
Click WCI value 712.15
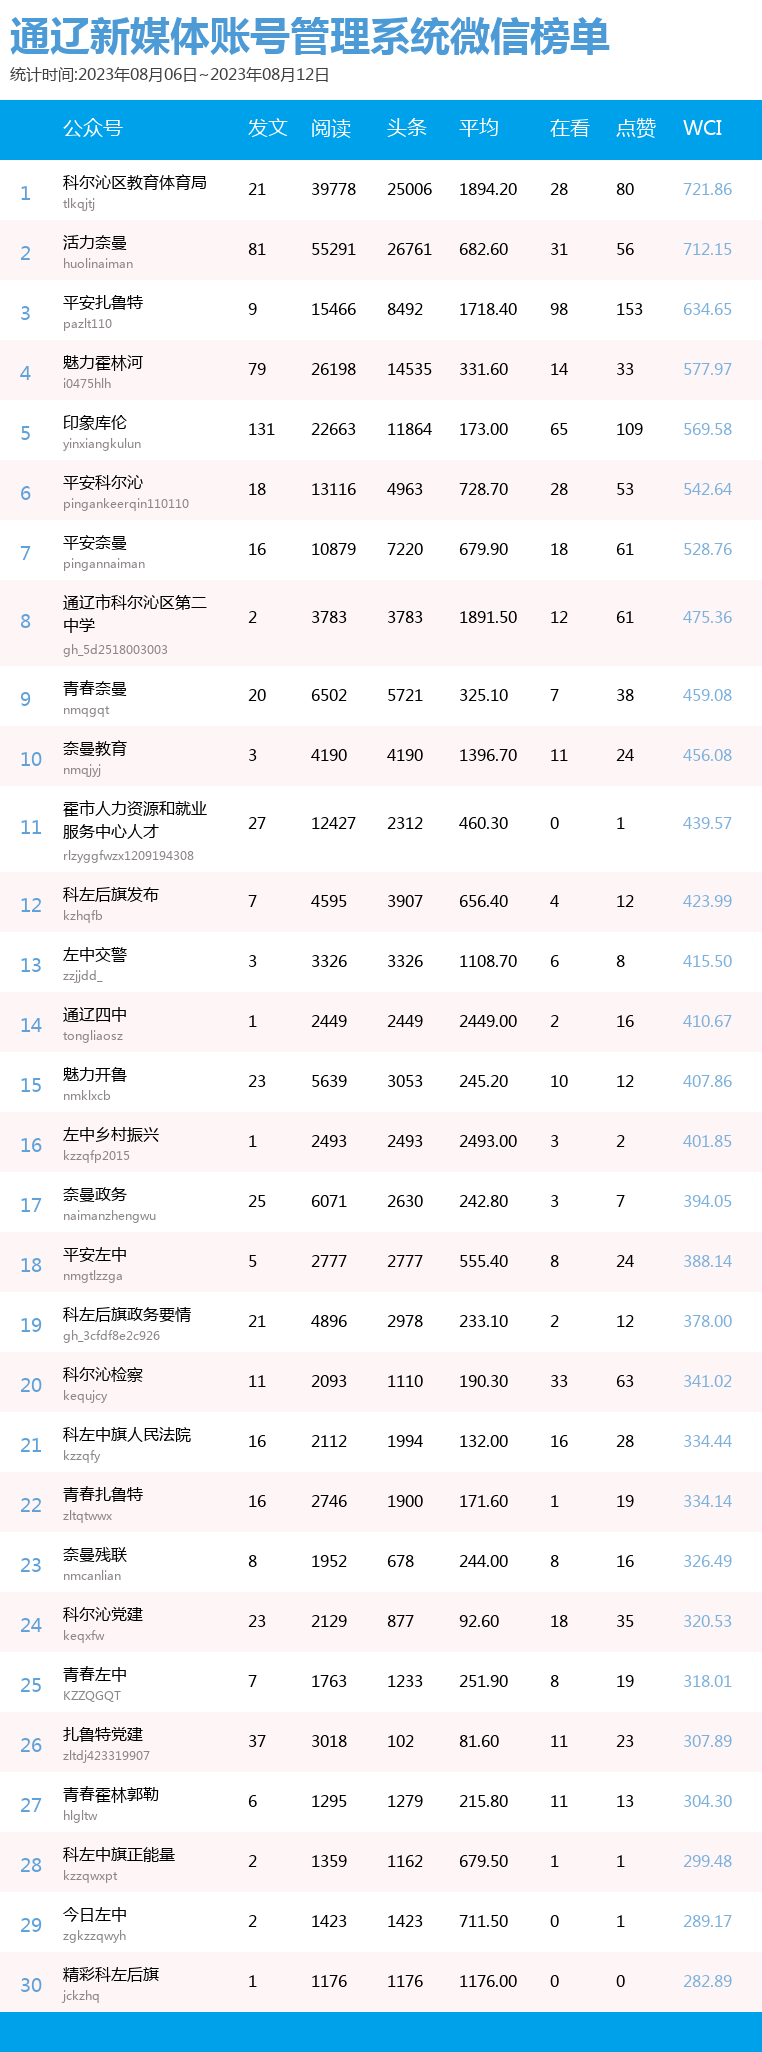[707, 249]
